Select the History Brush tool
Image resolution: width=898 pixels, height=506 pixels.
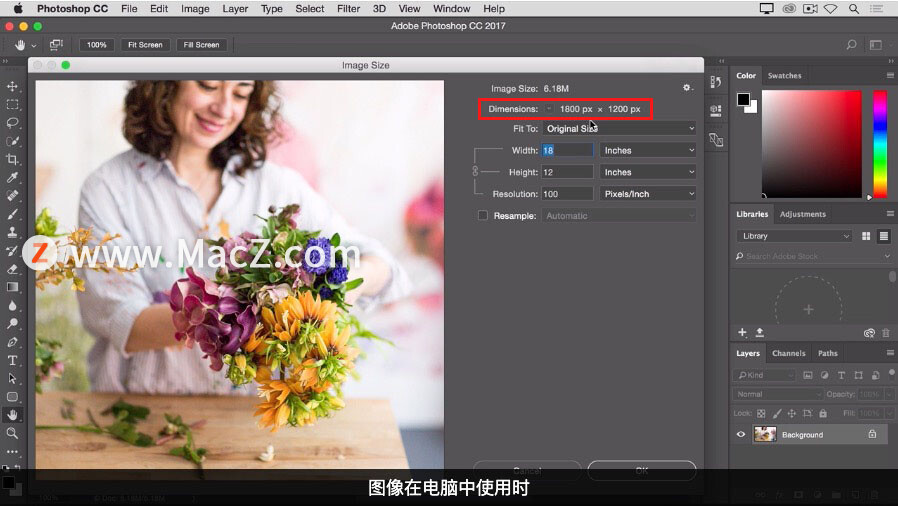(12, 251)
